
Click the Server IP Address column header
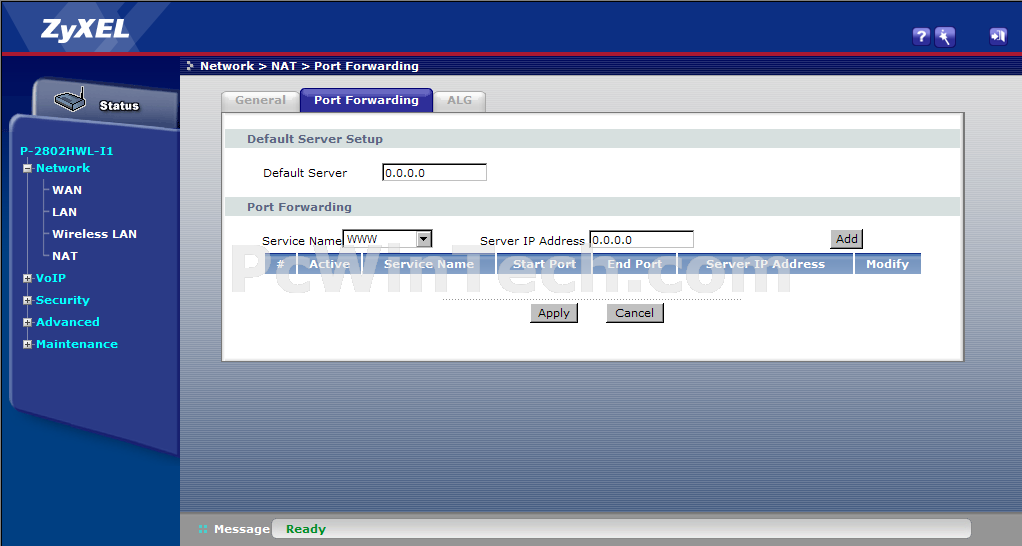pos(765,264)
